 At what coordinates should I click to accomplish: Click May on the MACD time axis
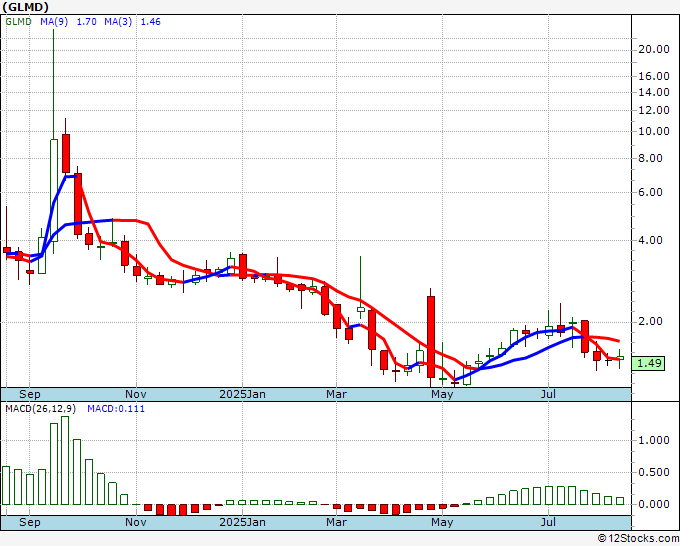point(442,522)
